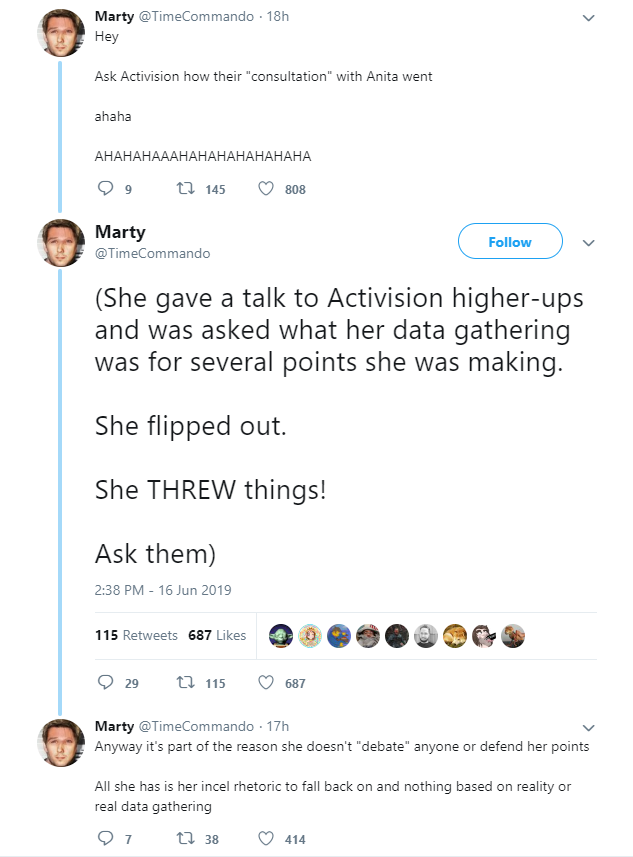Screen dimensions: 633x857
Task: Open the Yoda avatar among likers
Action: [281, 636]
